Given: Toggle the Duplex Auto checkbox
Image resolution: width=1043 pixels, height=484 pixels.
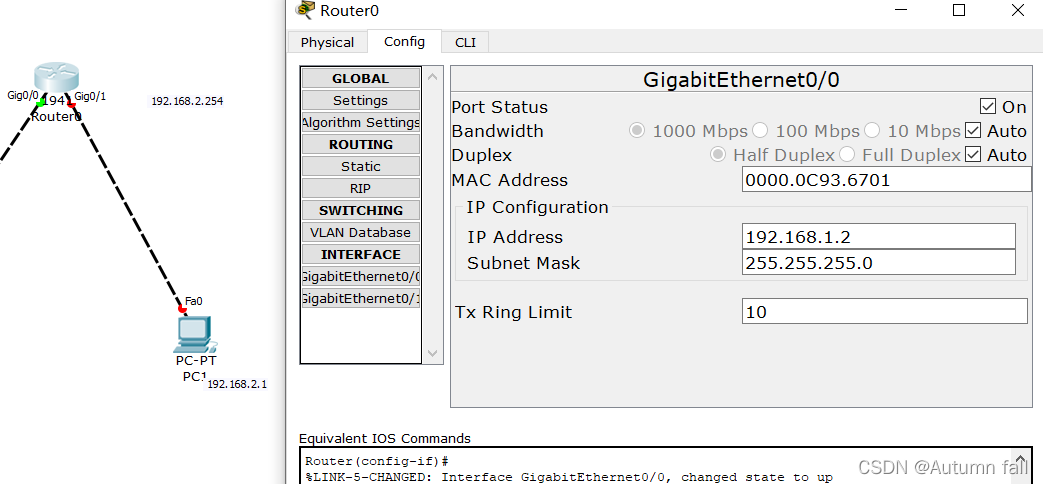Looking at the screenshot, I should click(x=973, y=155).
